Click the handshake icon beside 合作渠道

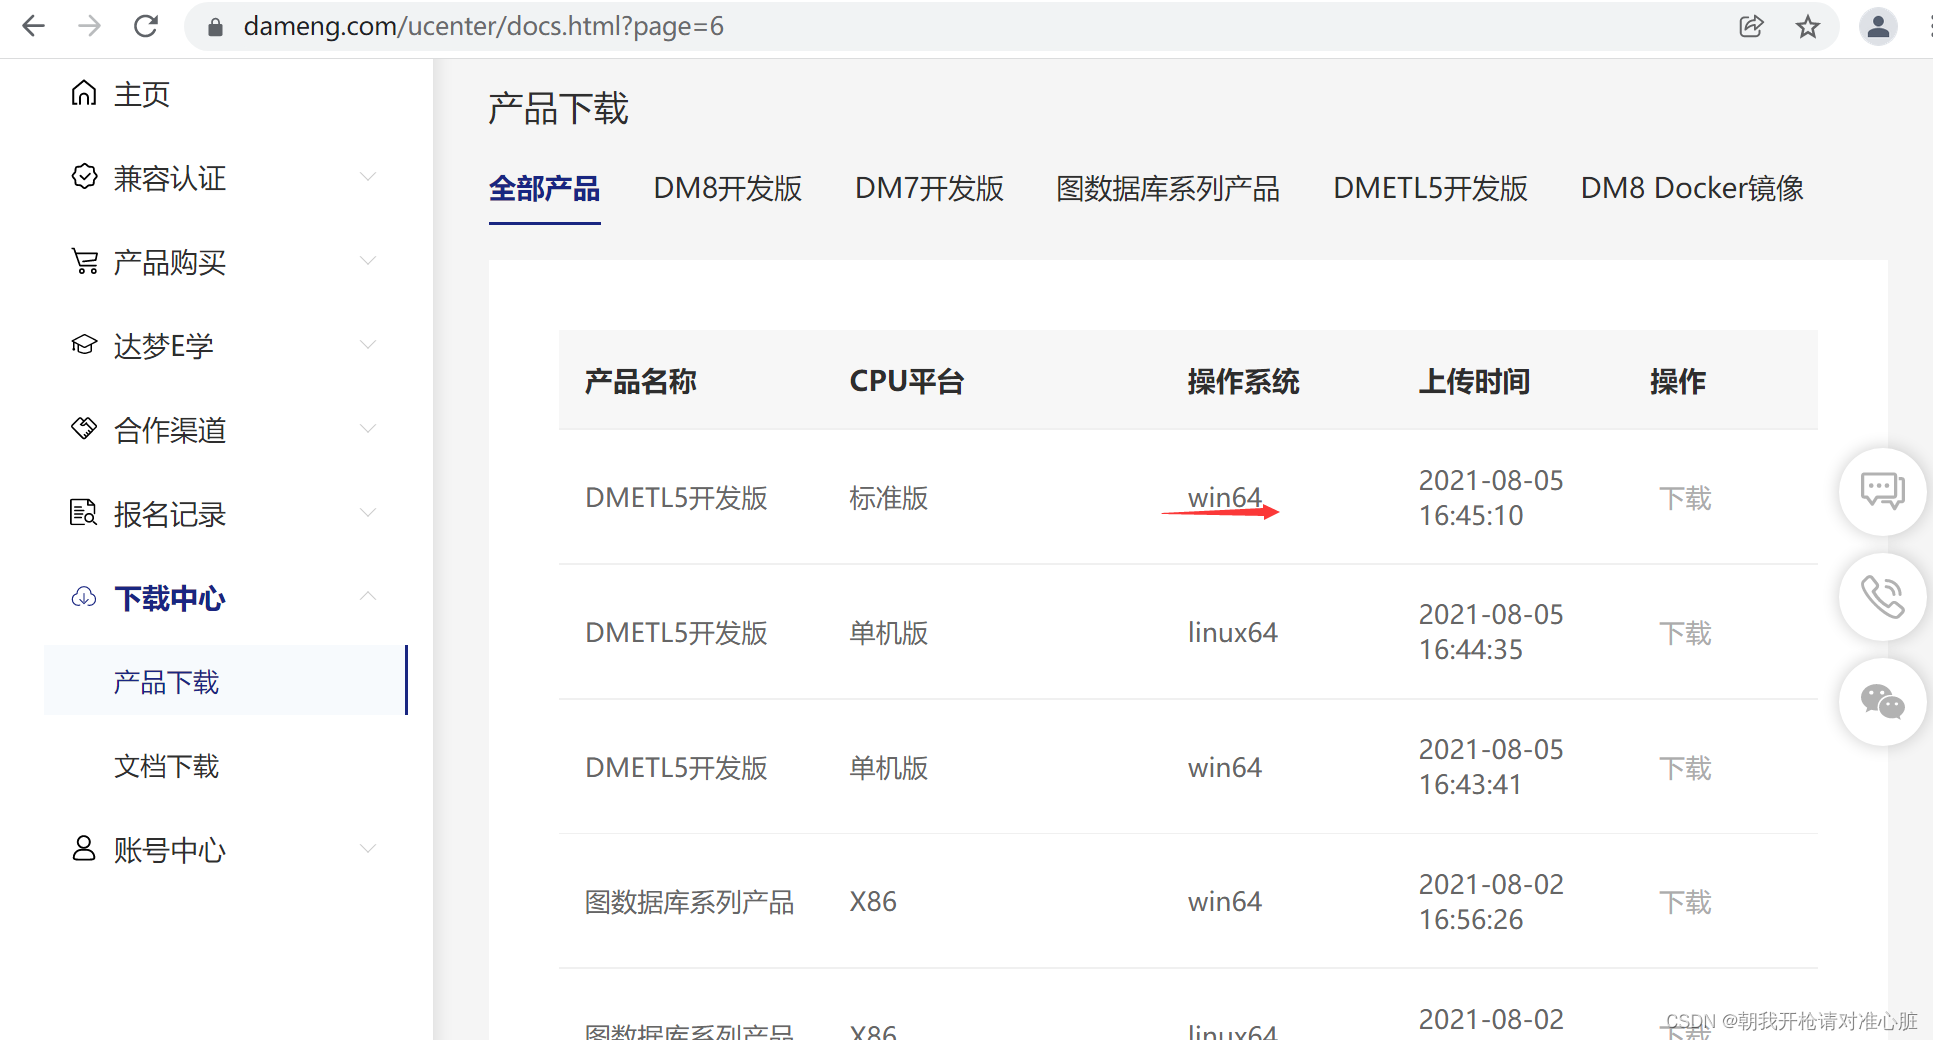click(84, 429)
